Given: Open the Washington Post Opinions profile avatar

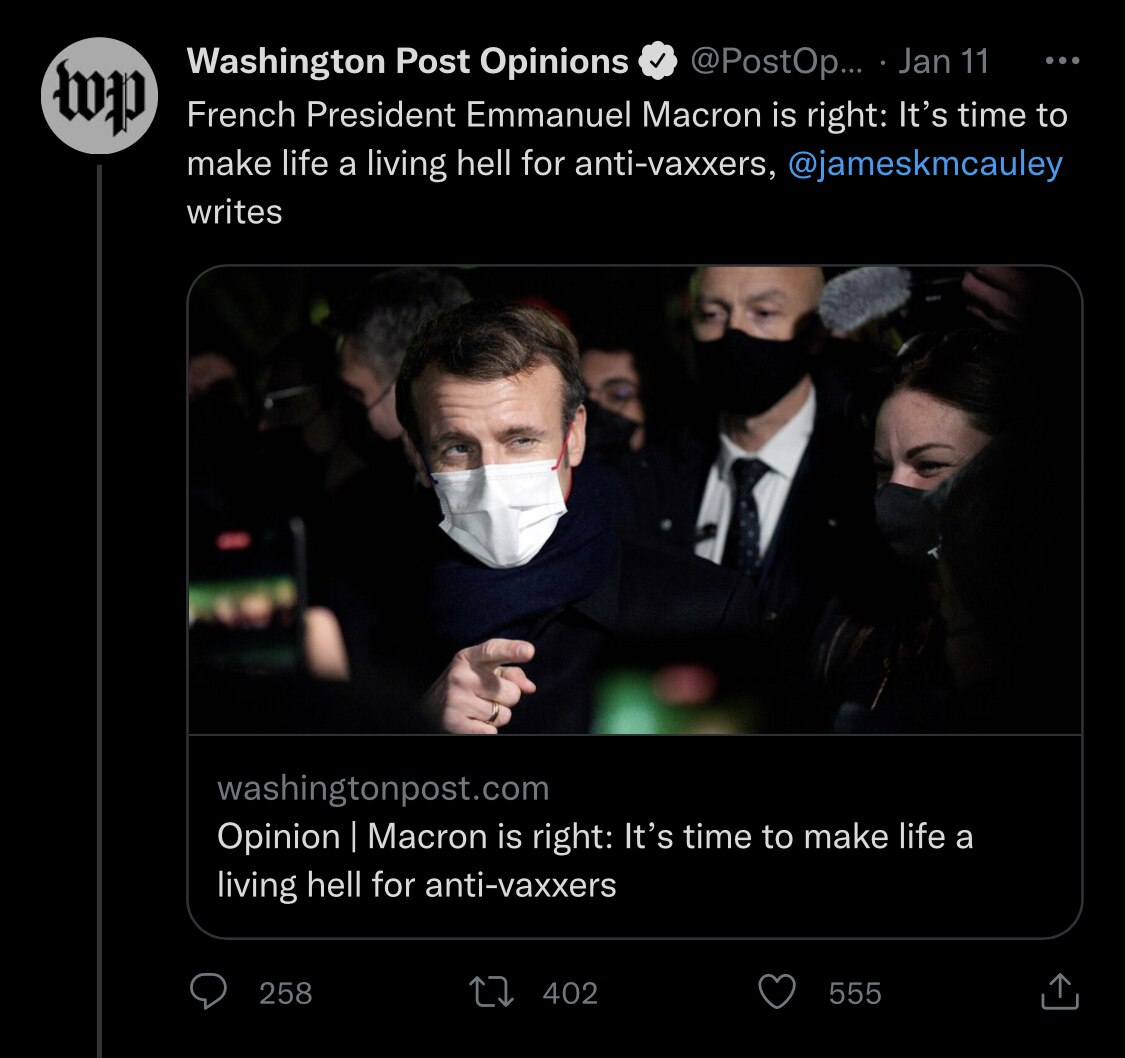Looking at the screenshot, I should pos(99,96).
